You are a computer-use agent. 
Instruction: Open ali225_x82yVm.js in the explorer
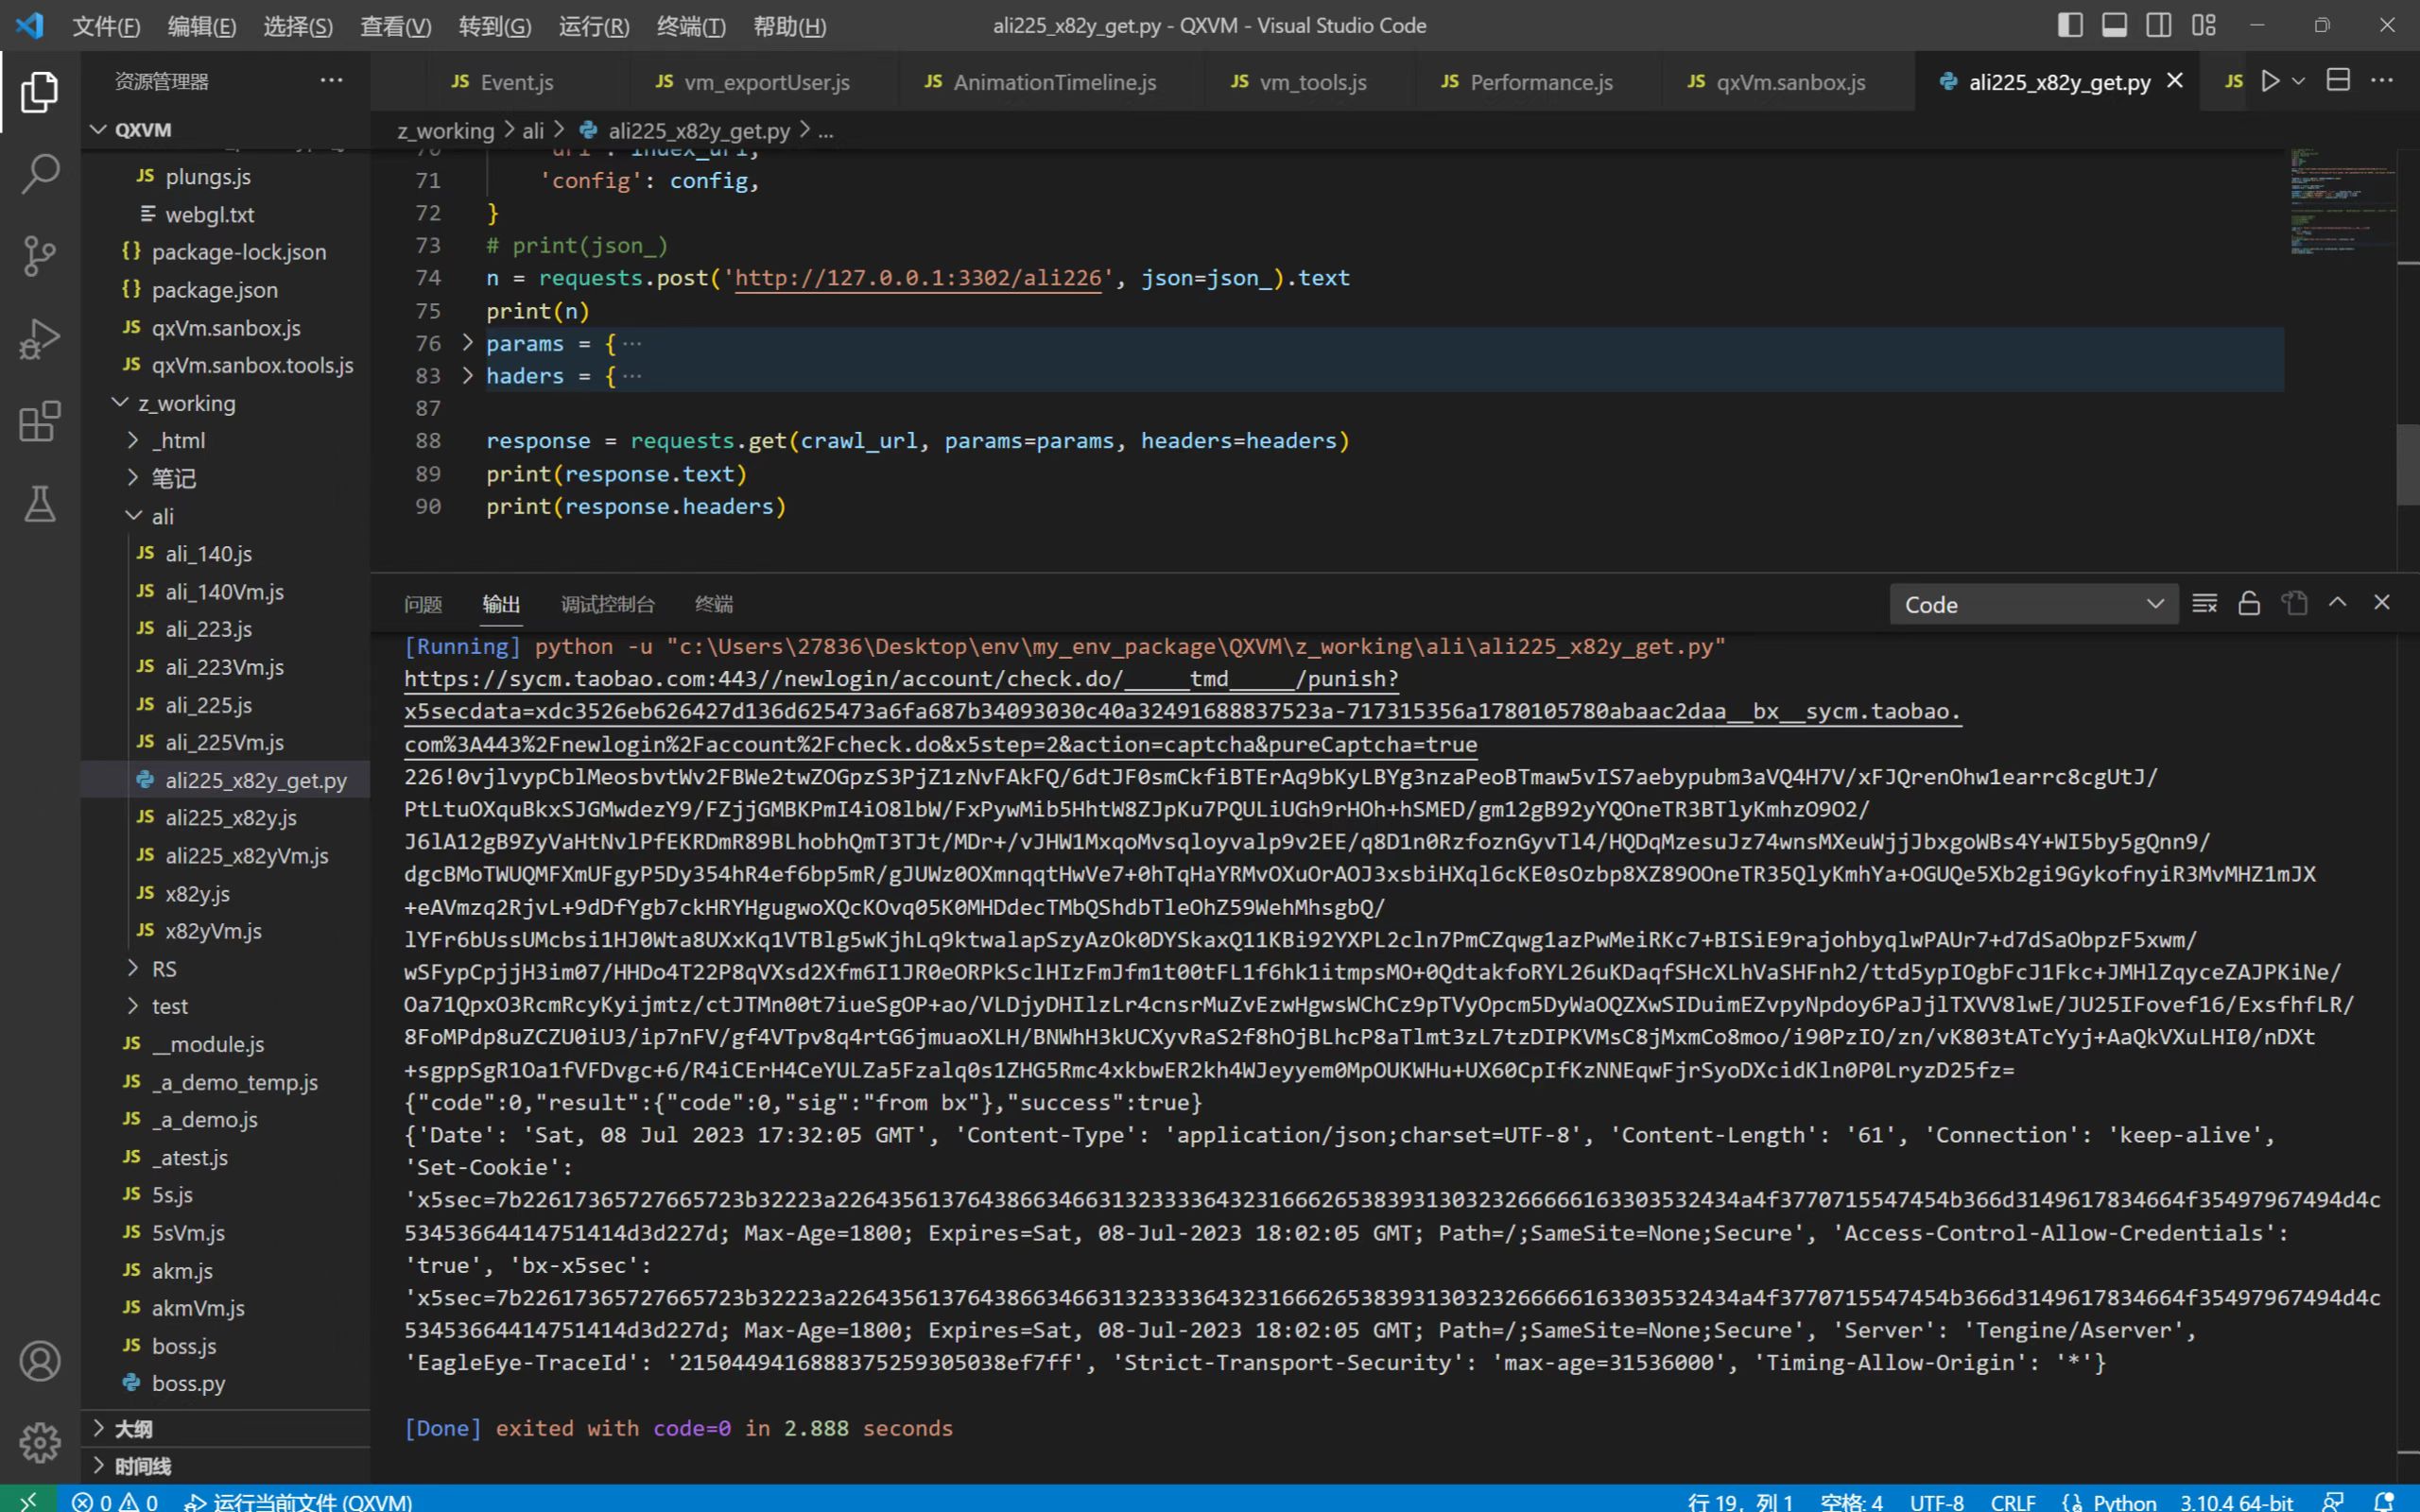click(x=246, y=856)
